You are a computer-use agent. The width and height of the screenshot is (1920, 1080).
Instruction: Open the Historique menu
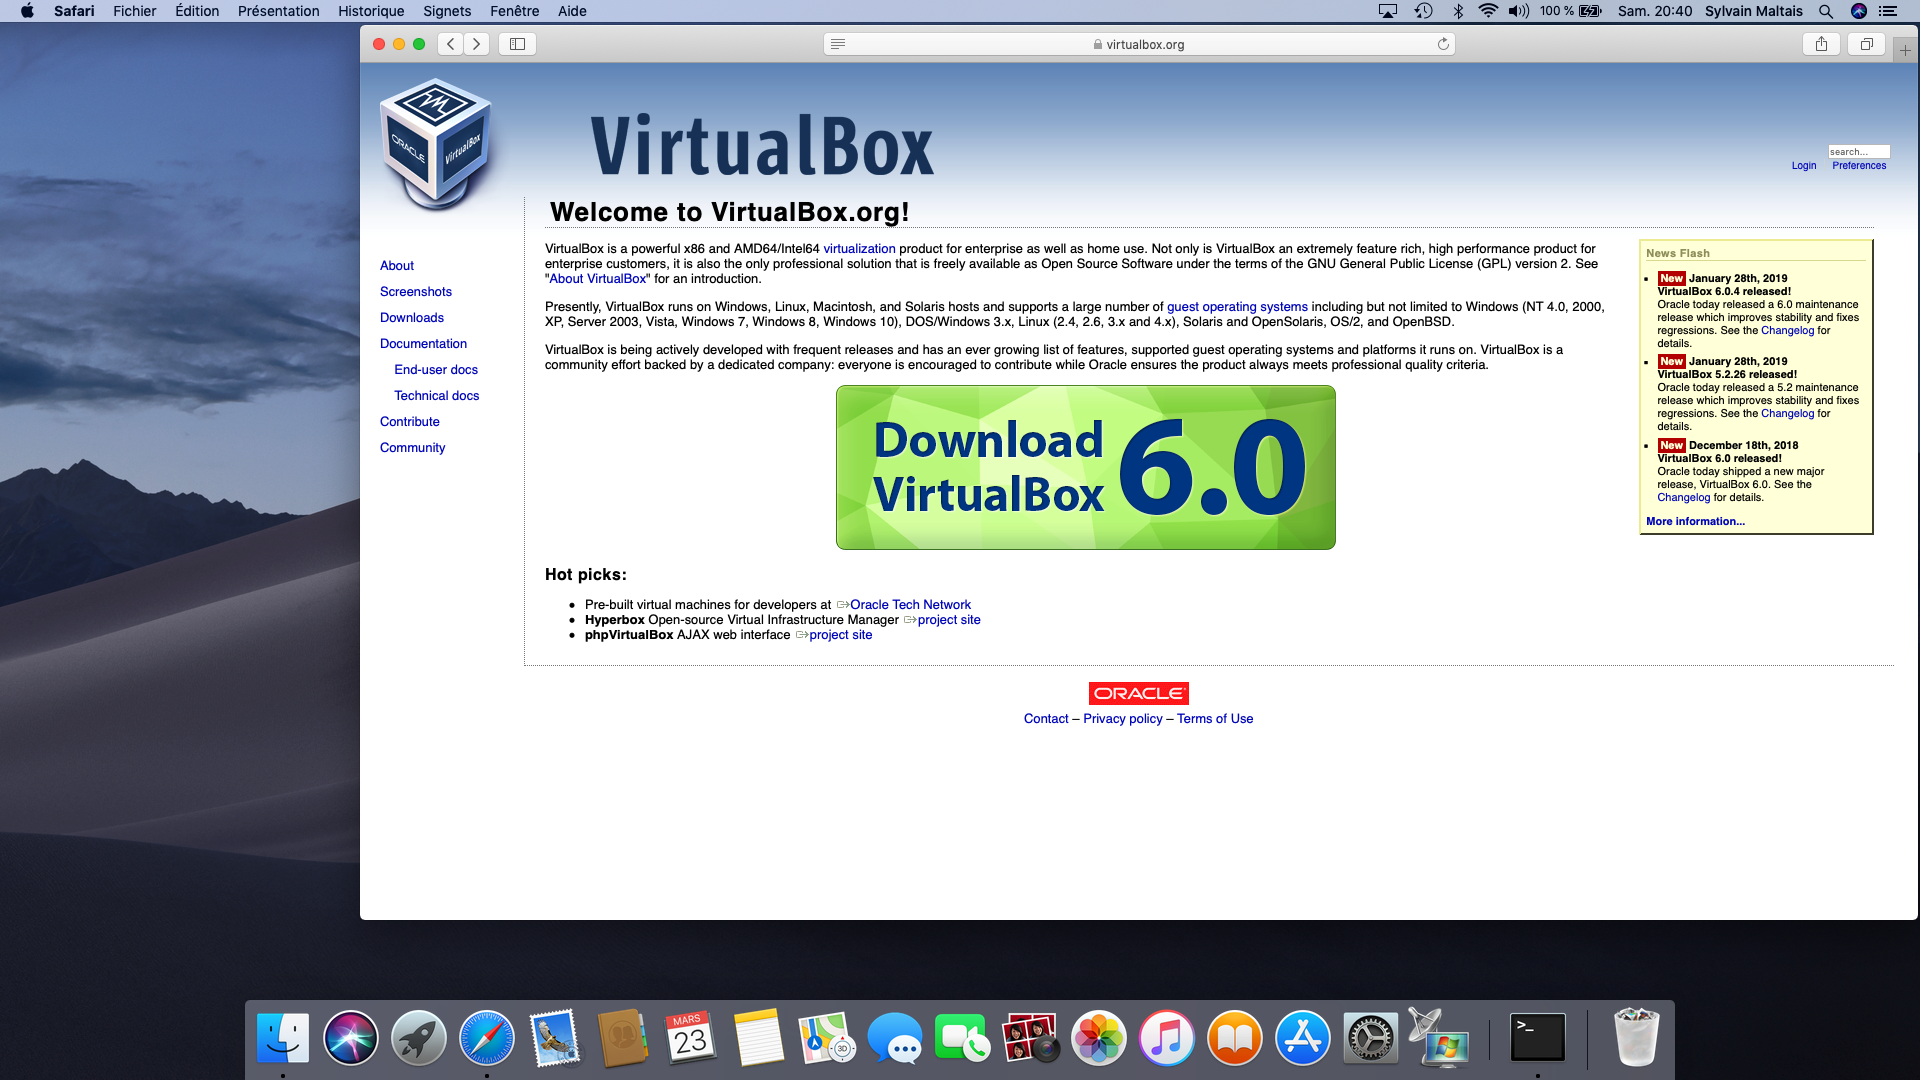[x=371, y=11]
